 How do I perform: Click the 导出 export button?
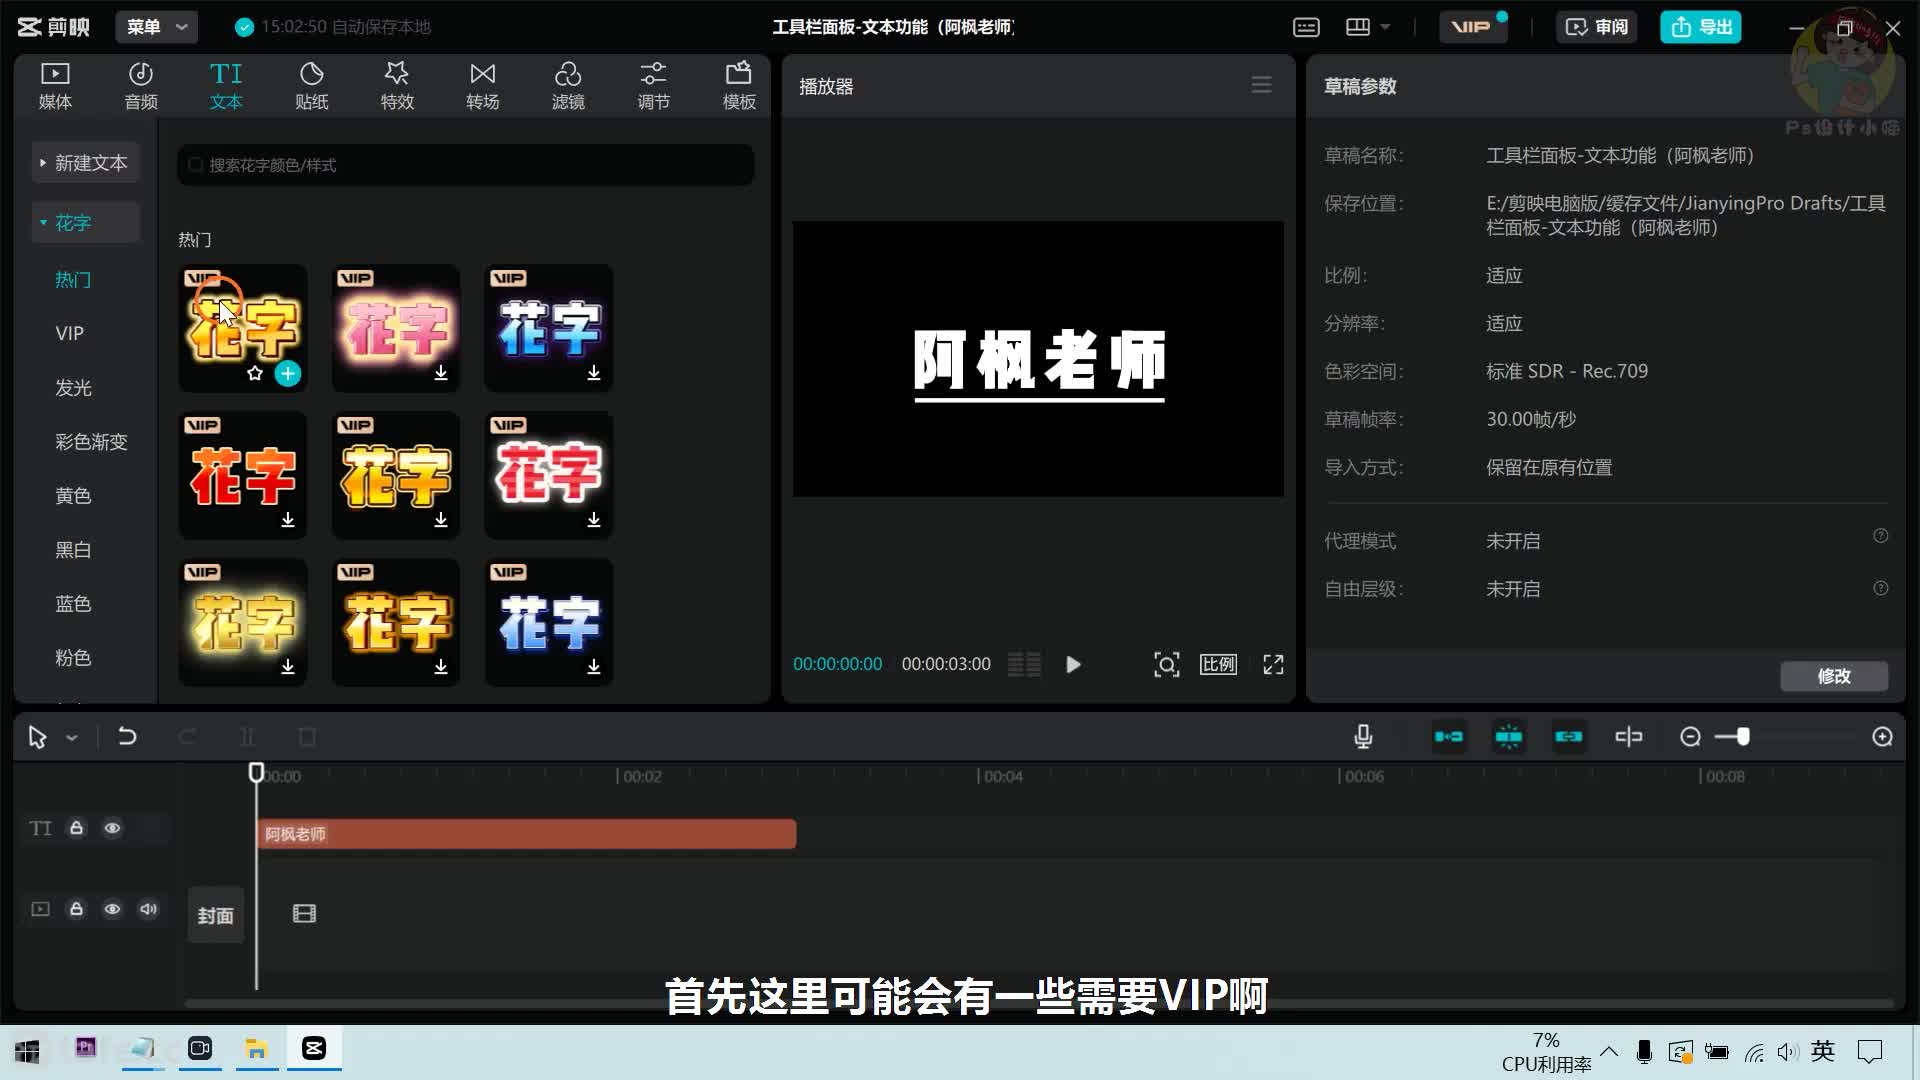[x=1701, y=27]
